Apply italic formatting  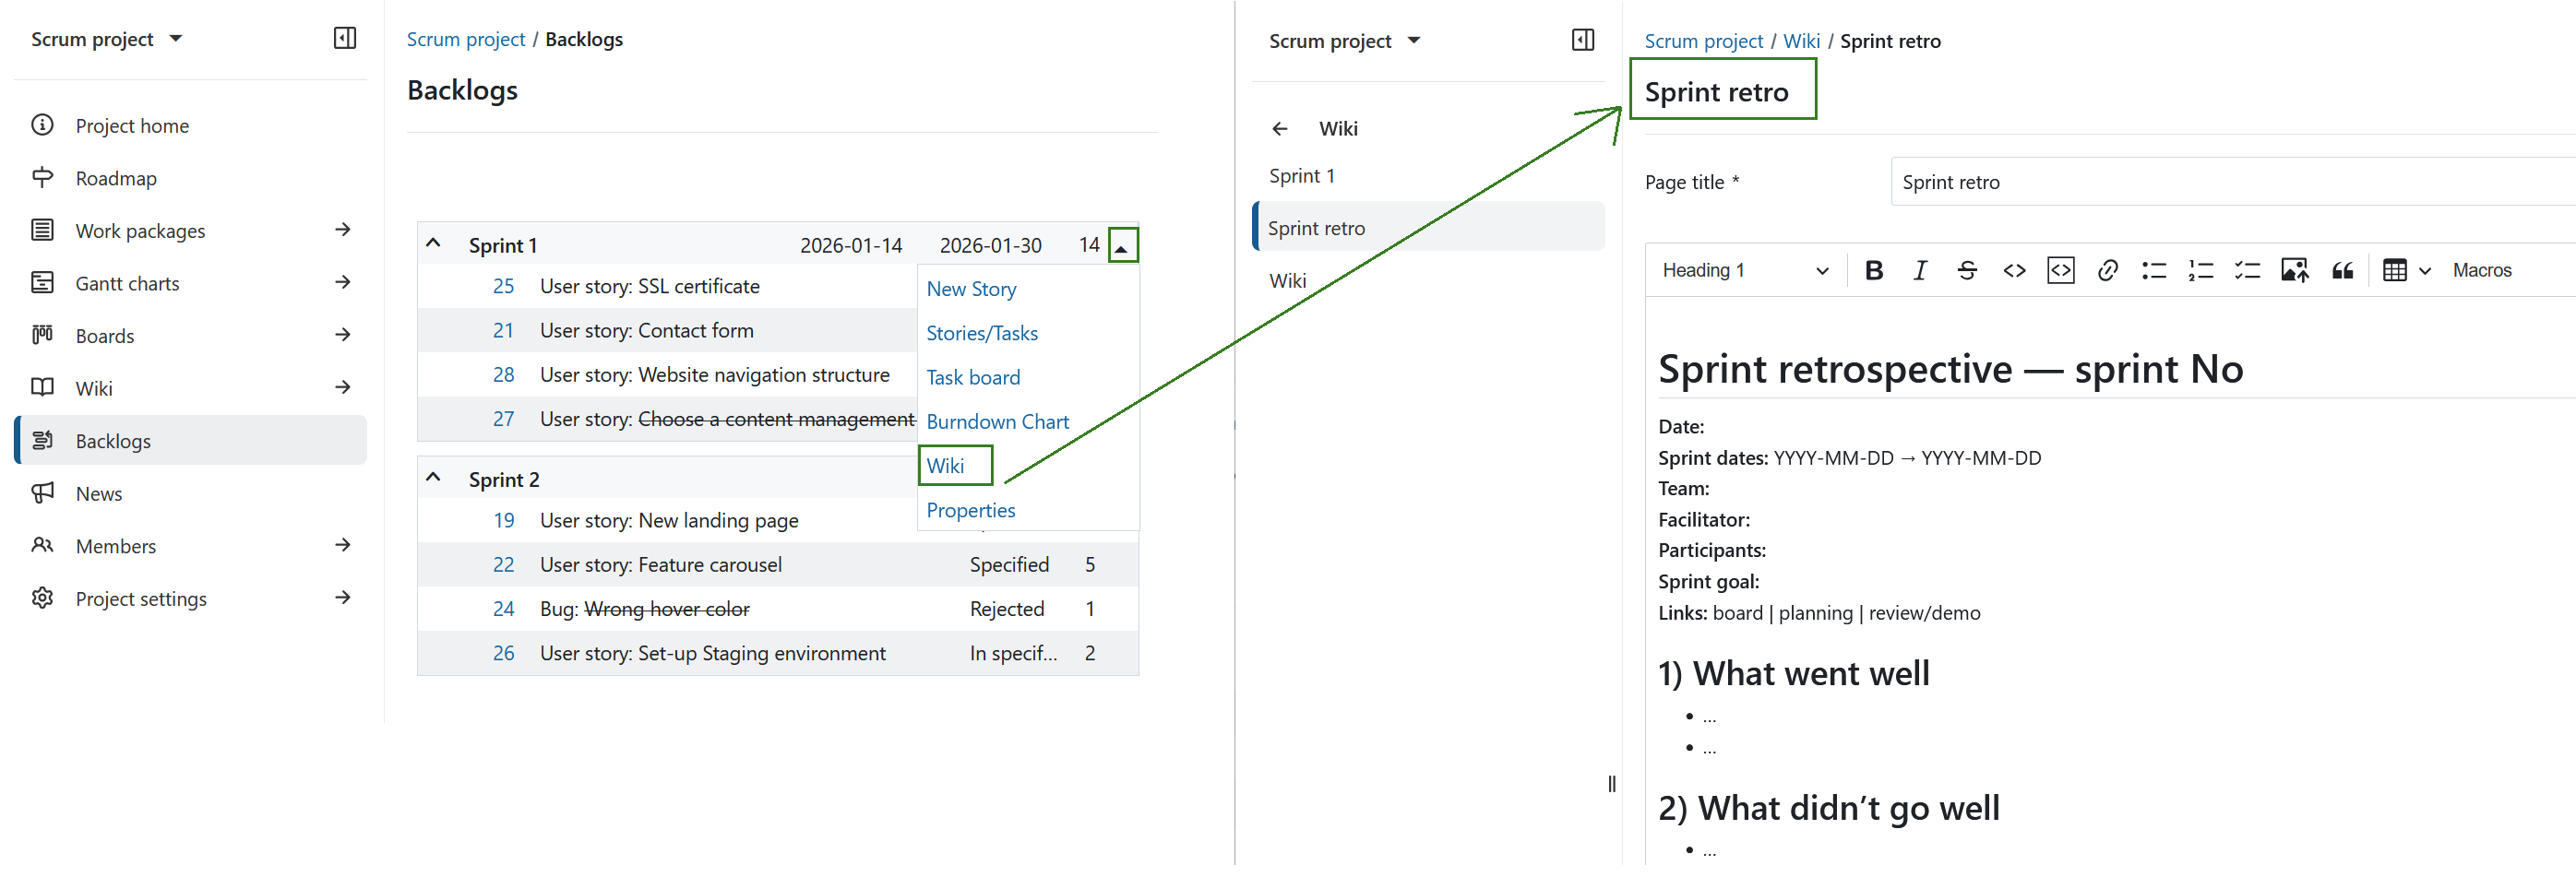pyautogui.click(x=1920, y=270)
